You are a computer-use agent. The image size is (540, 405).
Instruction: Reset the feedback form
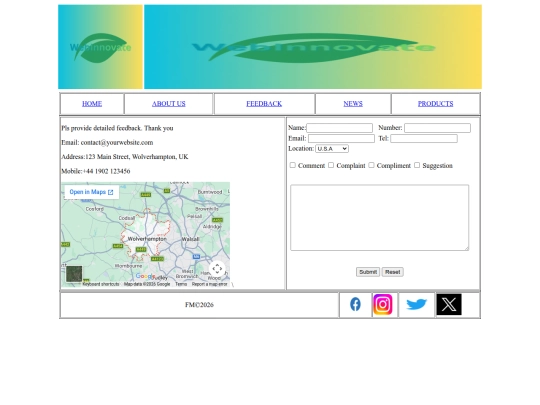tap(393, 272)
